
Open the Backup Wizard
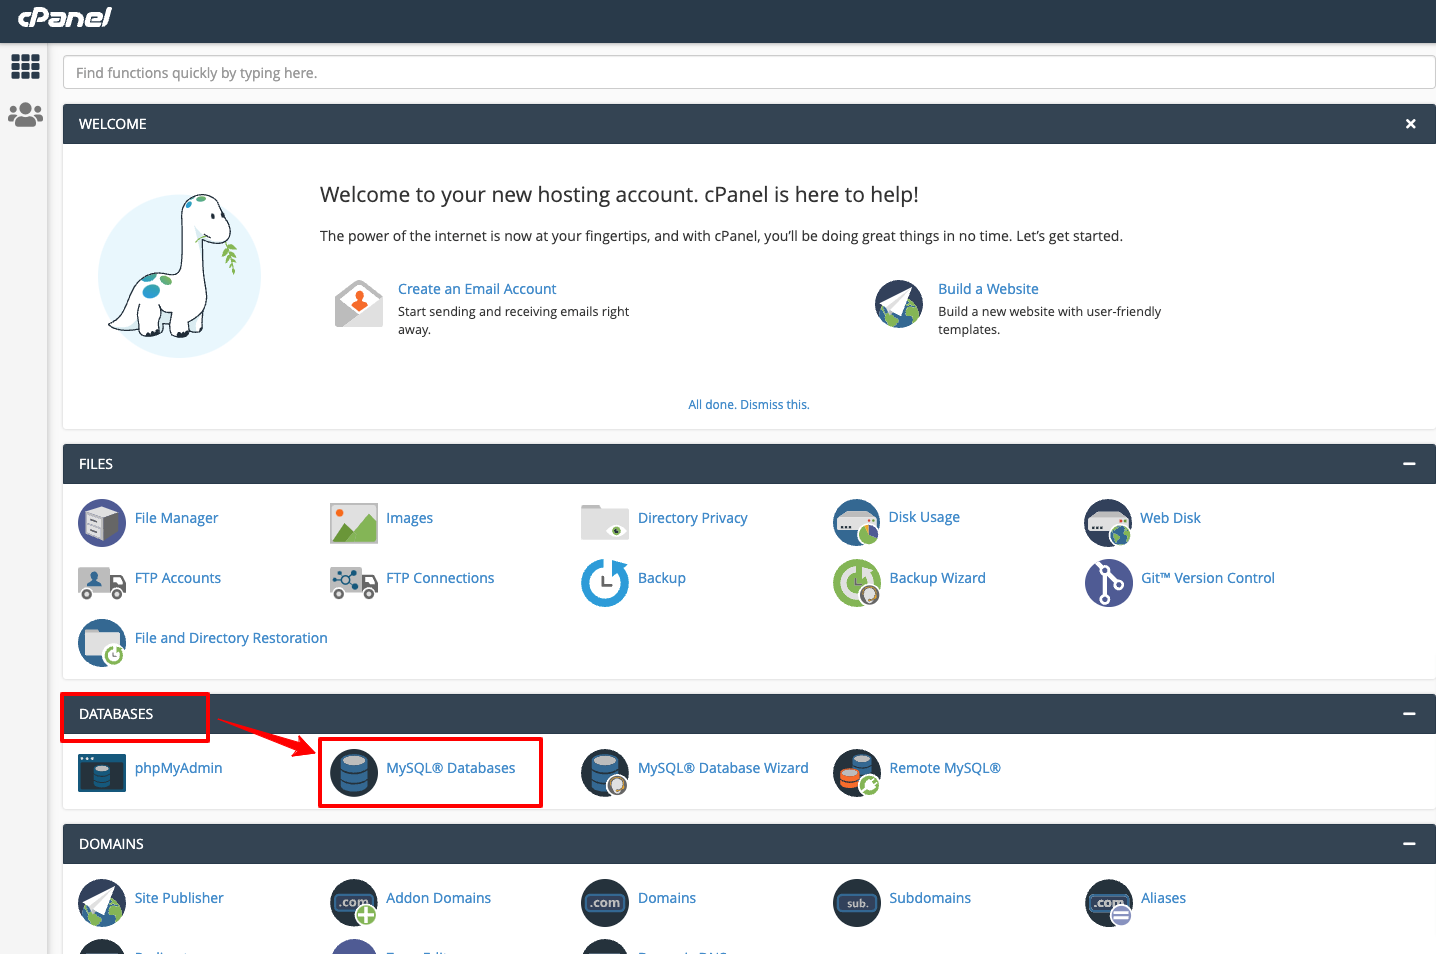pos(937,577)
